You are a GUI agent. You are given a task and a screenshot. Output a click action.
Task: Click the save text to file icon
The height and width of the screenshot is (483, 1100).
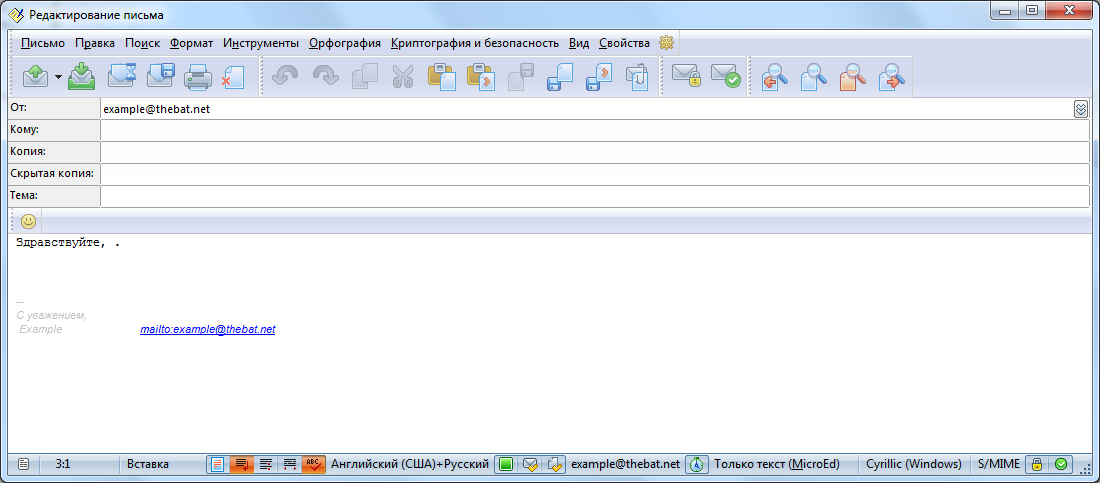click(x=560, y=77)
